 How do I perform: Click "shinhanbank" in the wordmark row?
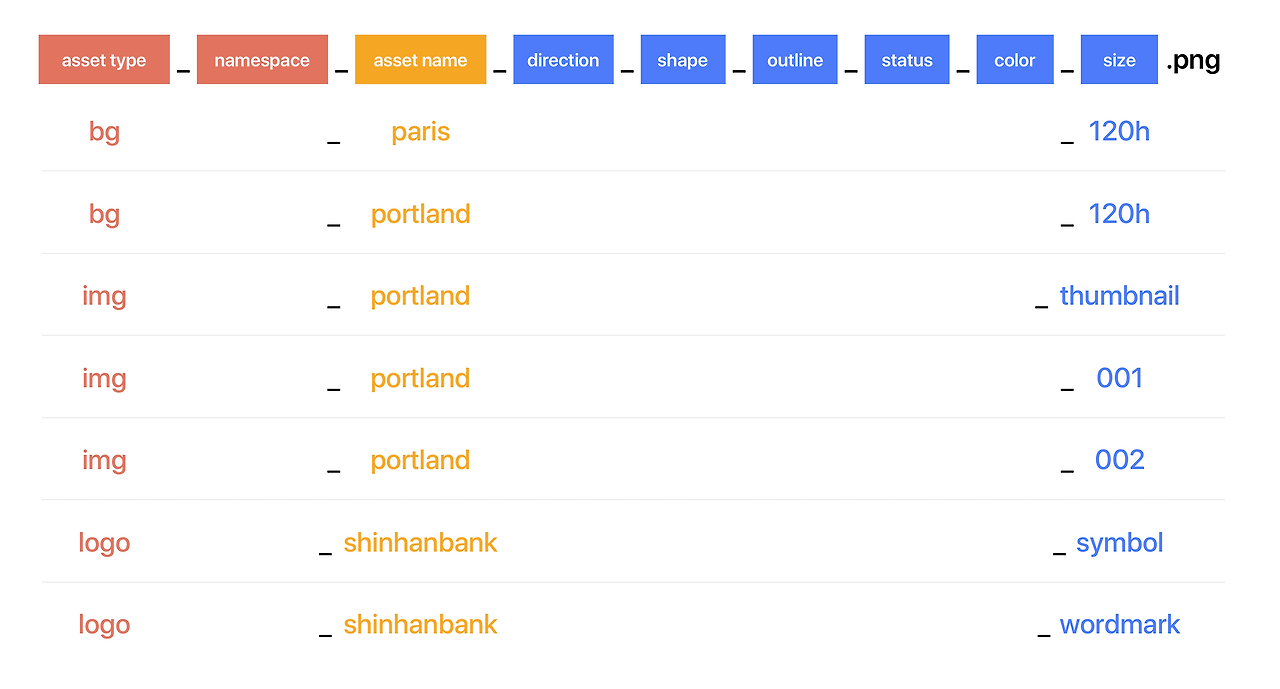[420, 625]
